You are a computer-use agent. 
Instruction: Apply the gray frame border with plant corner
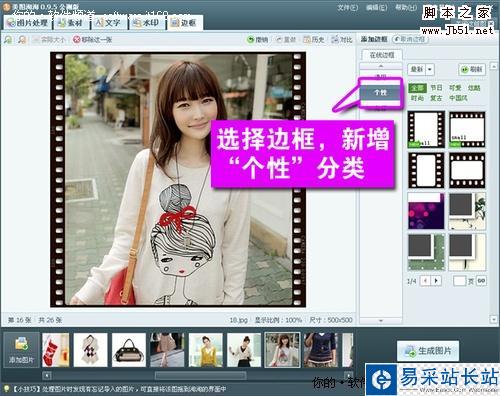coord(467,211)
